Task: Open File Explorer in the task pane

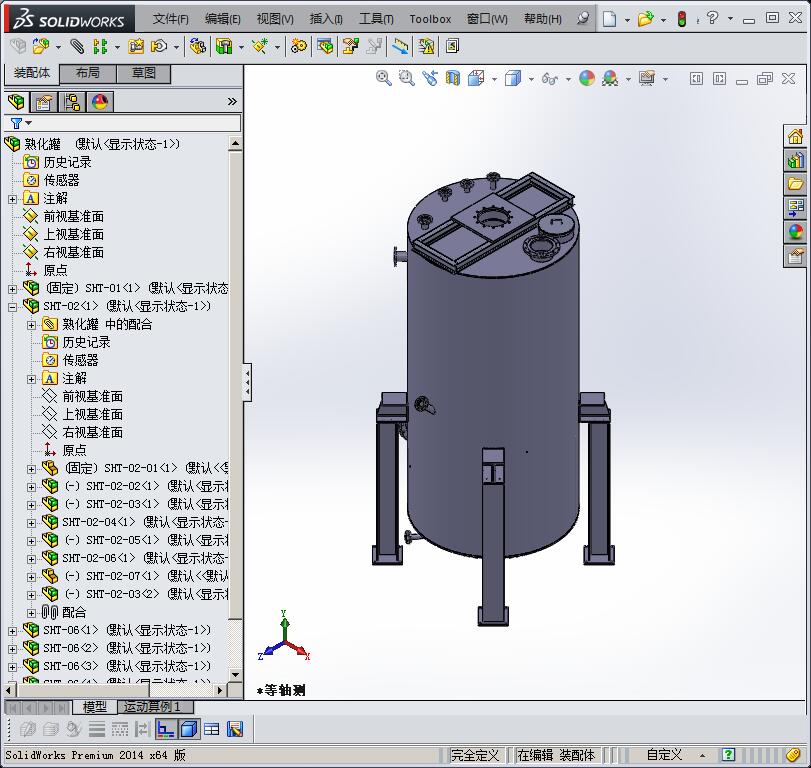Action: (795, 184)
